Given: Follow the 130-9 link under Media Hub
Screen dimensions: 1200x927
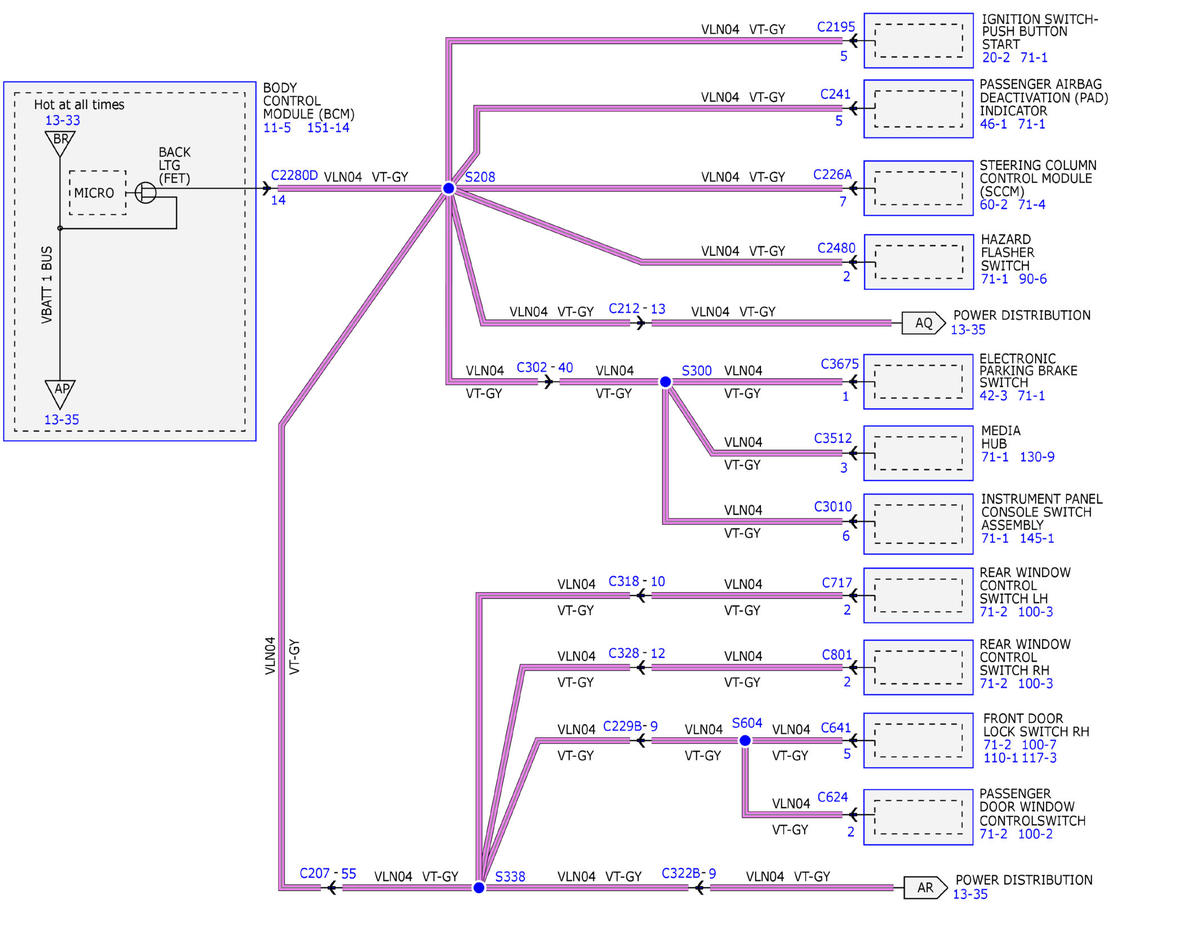Looking at the screenshot, I should [1037, 457].
